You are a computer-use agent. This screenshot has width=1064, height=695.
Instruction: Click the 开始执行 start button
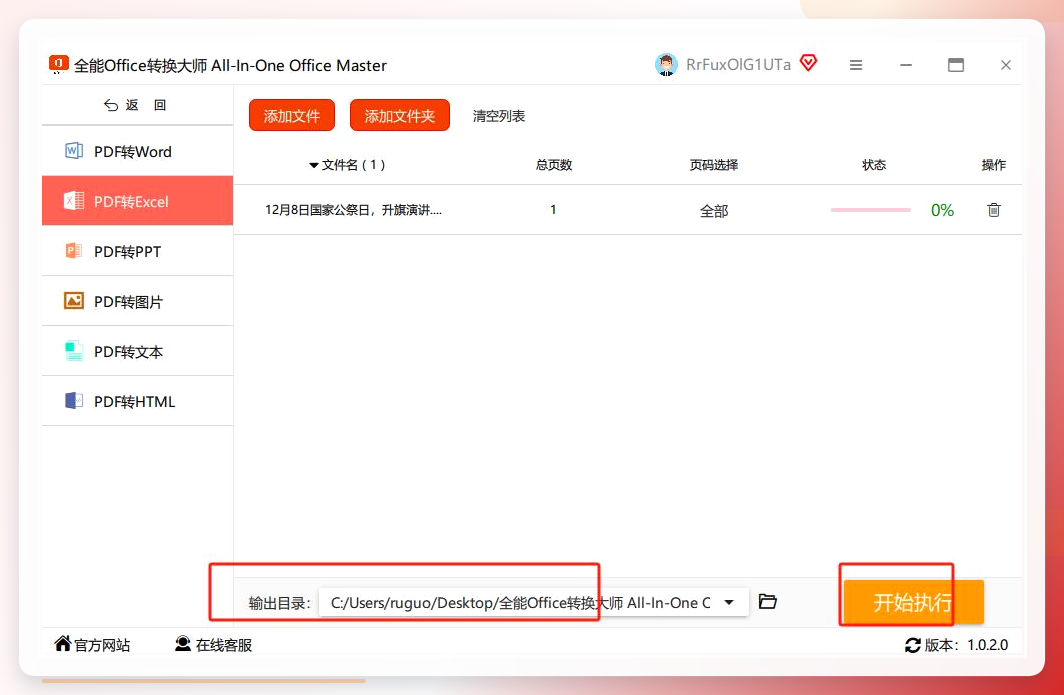click(913, 602)
